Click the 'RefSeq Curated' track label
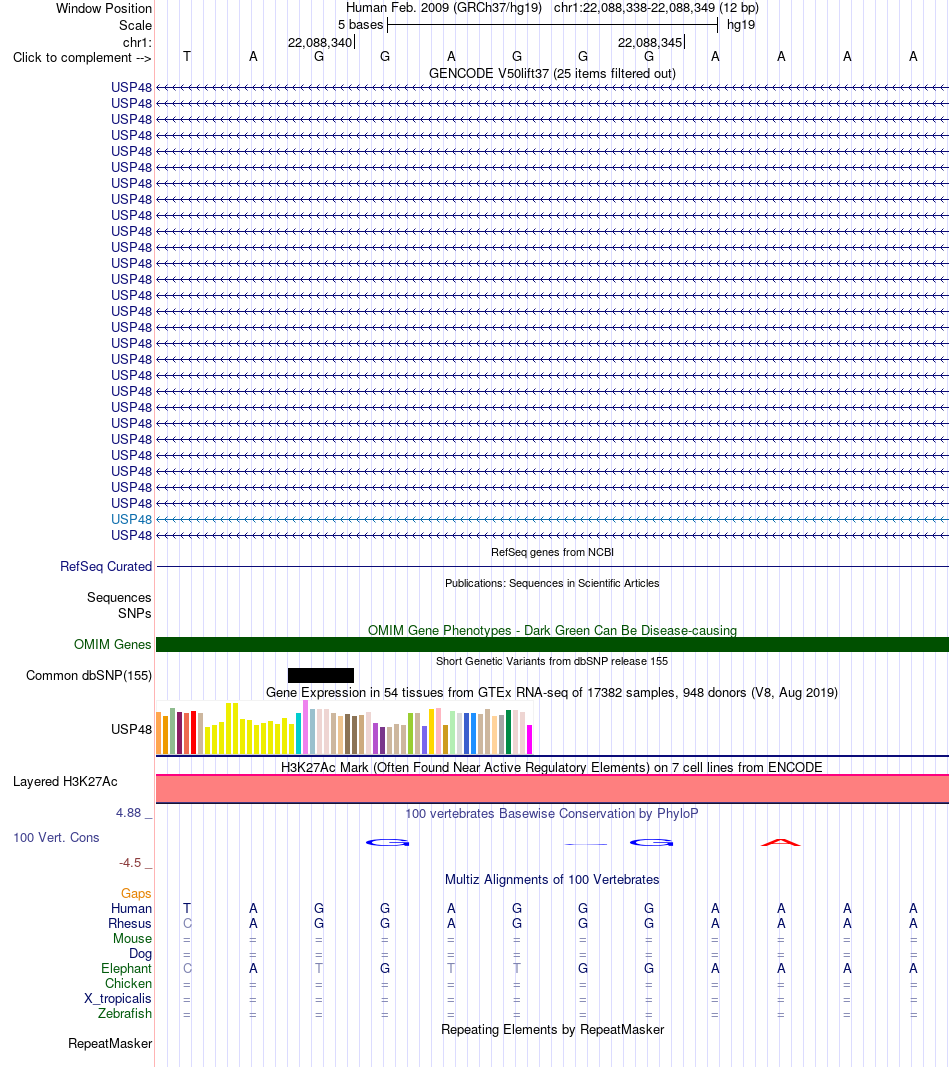 click(x=105, y=566)
